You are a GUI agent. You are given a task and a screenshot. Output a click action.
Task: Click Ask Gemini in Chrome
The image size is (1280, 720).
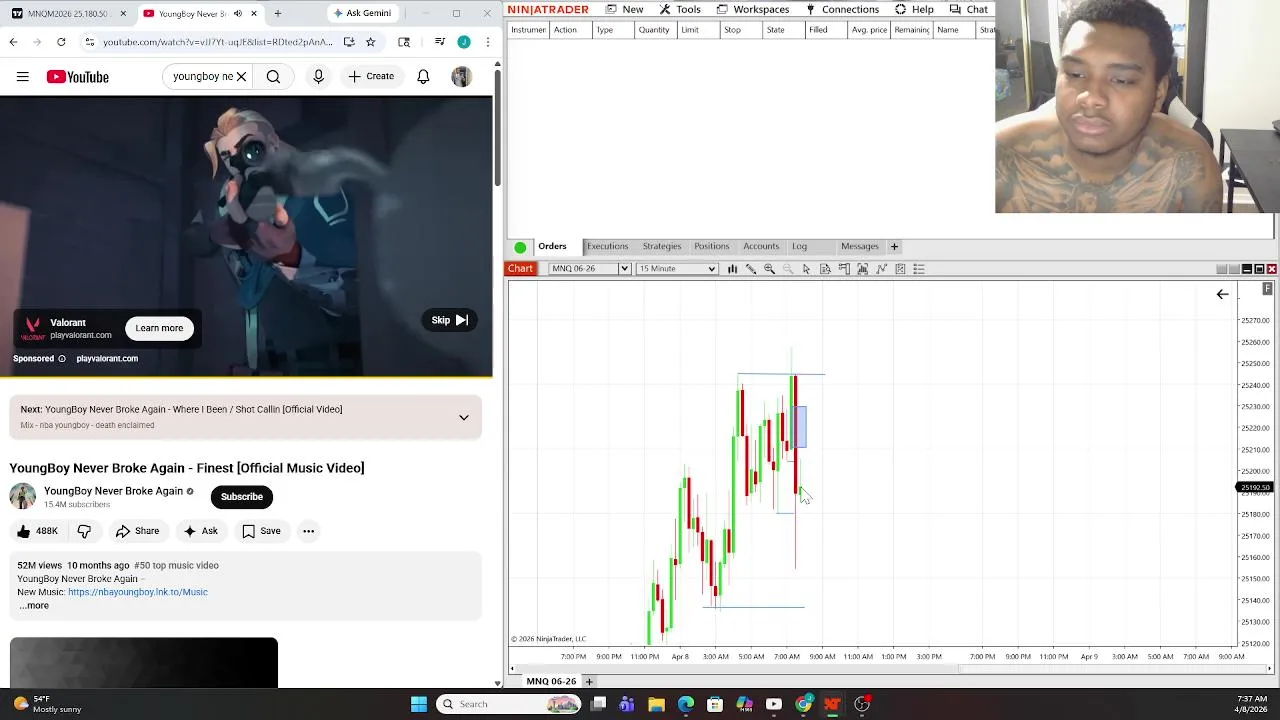(x=361, y=13)
